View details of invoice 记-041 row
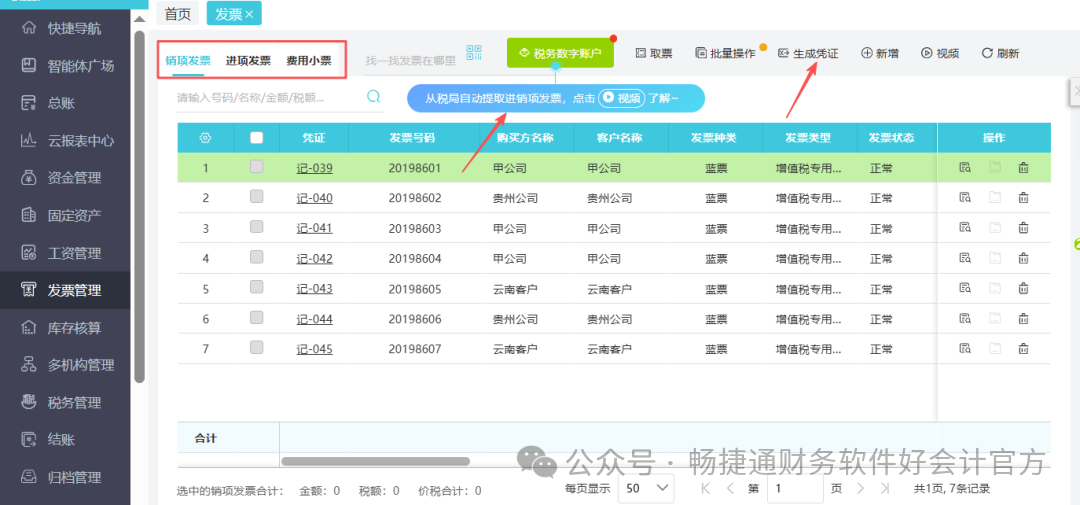This screenshot has height=505, width=1080. pyautogui.click(x=965, y=228)
